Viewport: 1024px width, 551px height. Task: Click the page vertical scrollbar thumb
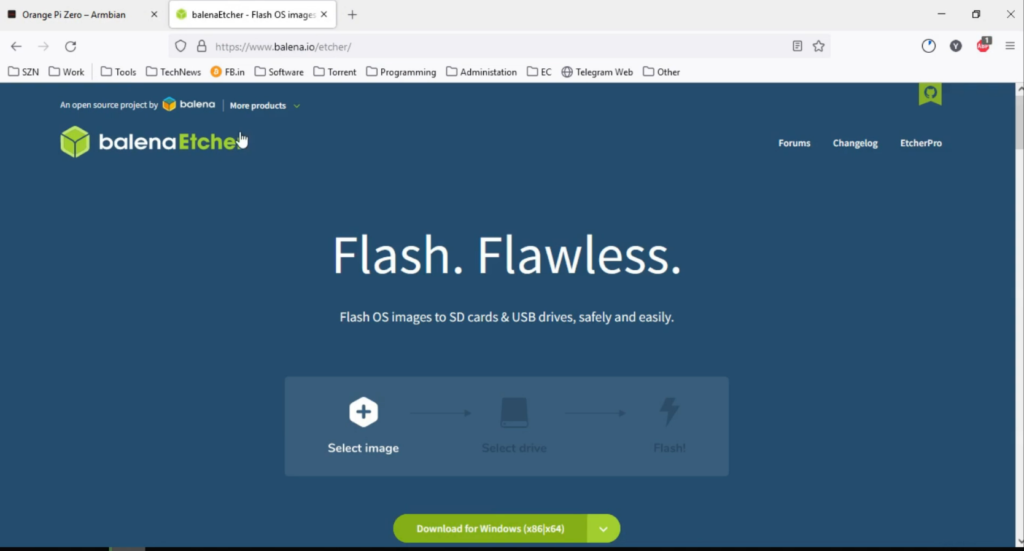click(x=1019, y=123)
